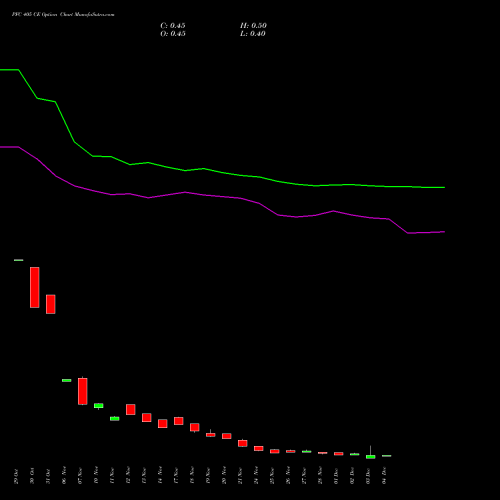
Task: Click the '11 Nov' date label
Action: pyautogui.click(x=112, y=476)
